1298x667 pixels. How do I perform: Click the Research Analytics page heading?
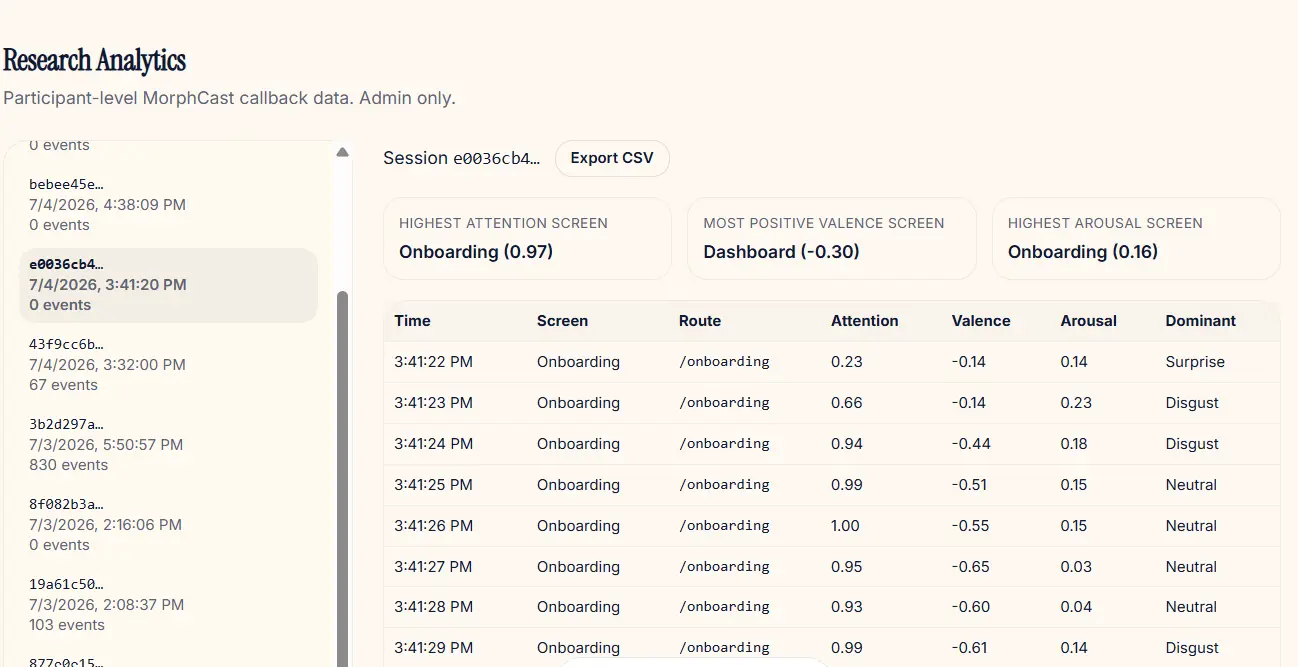[94, 61]
